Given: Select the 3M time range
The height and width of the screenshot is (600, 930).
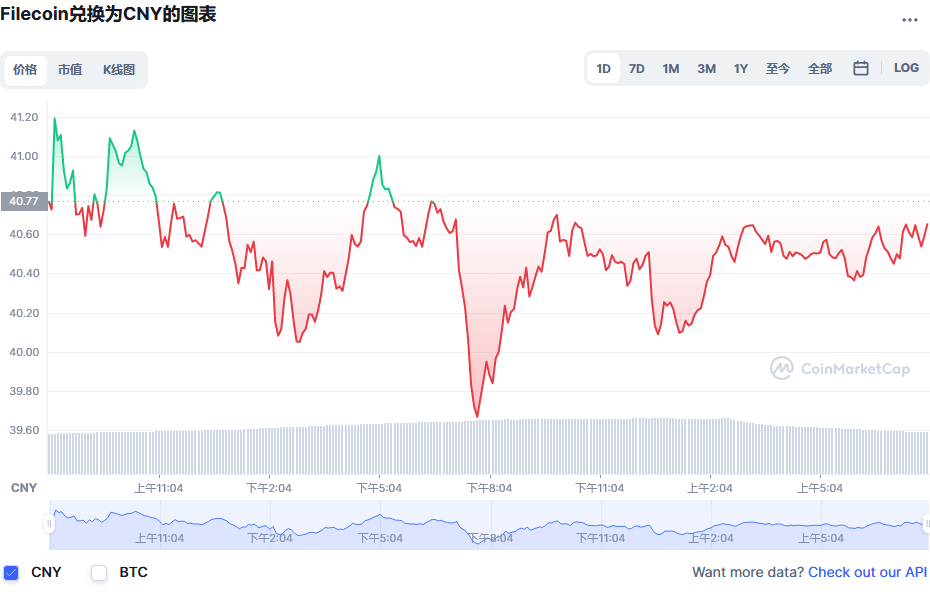Looking at the screenshot, I should coord(706,69).
